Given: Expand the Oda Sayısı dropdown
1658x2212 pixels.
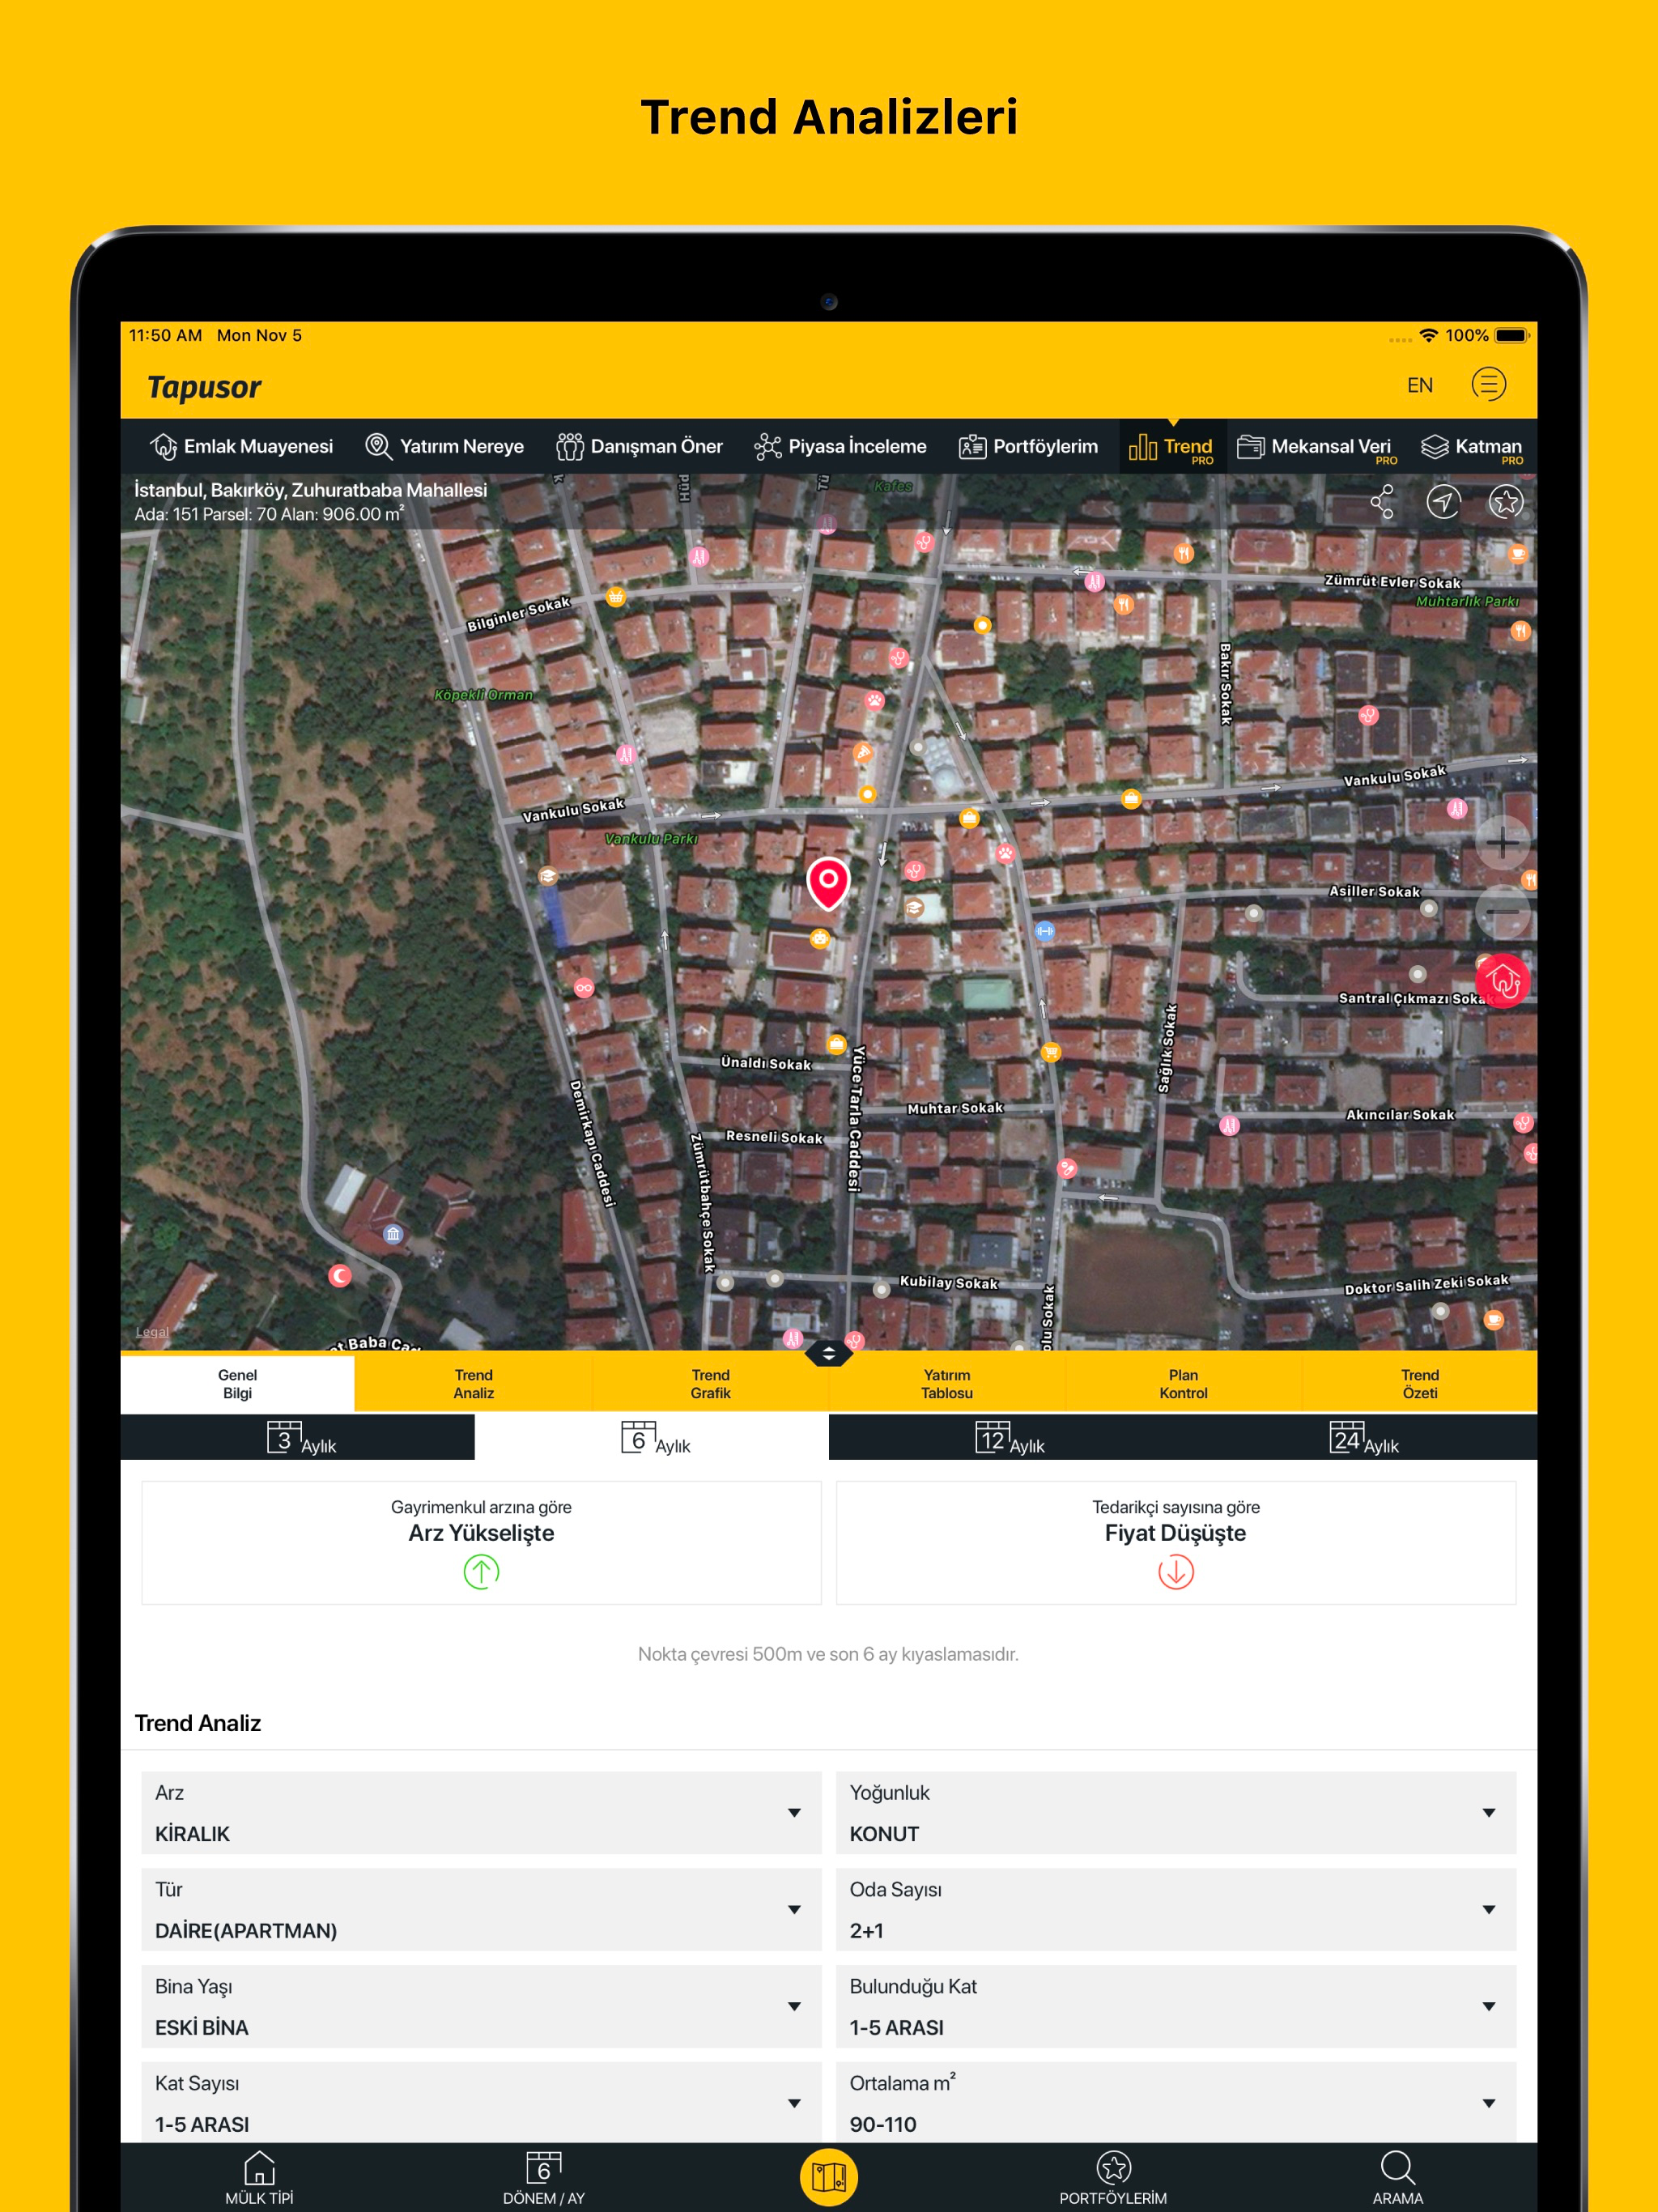Looking at the screenshot, I should tap(1175, 1910).
